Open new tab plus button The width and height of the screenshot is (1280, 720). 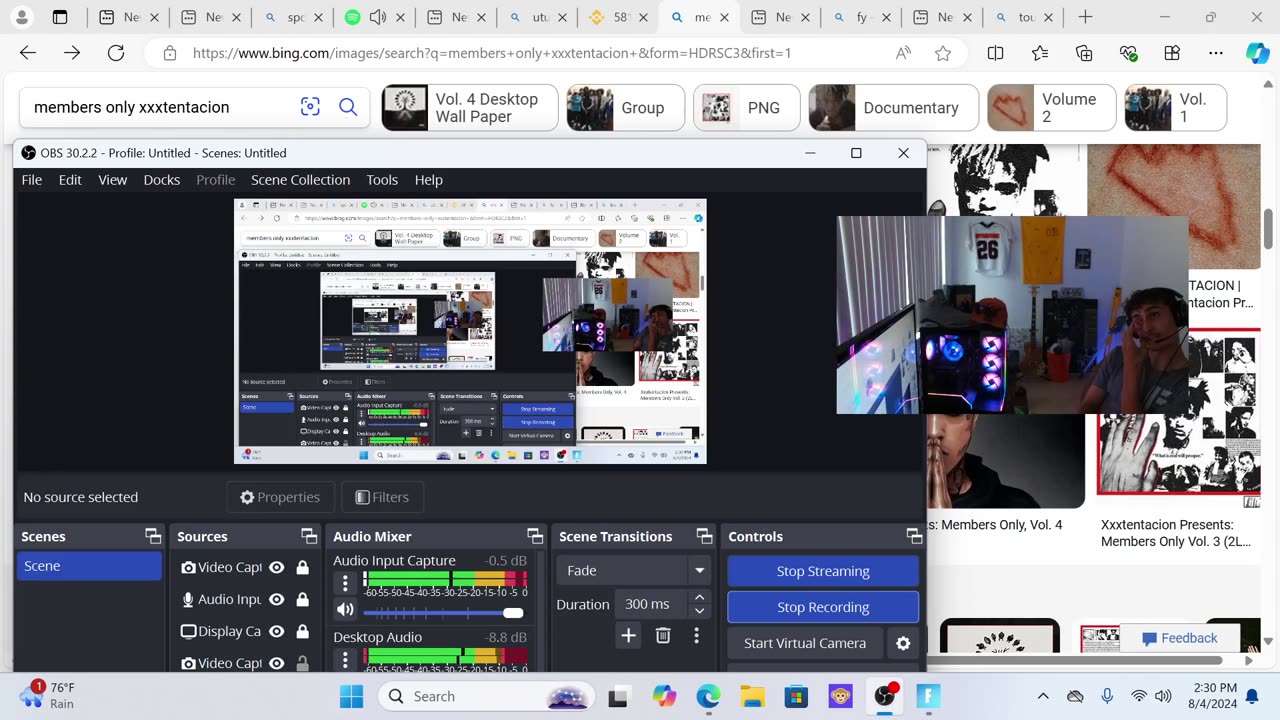coord(1085,17)
